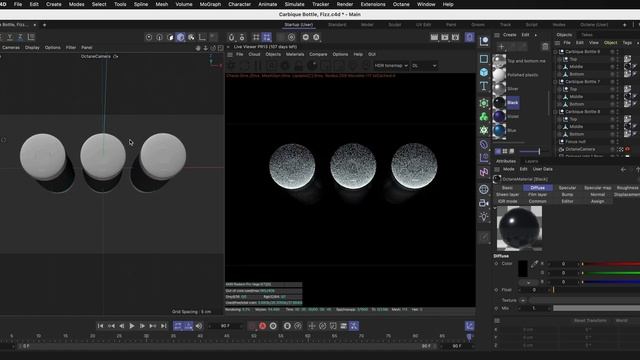Step to the previous frame

click(x=122, y=326)
